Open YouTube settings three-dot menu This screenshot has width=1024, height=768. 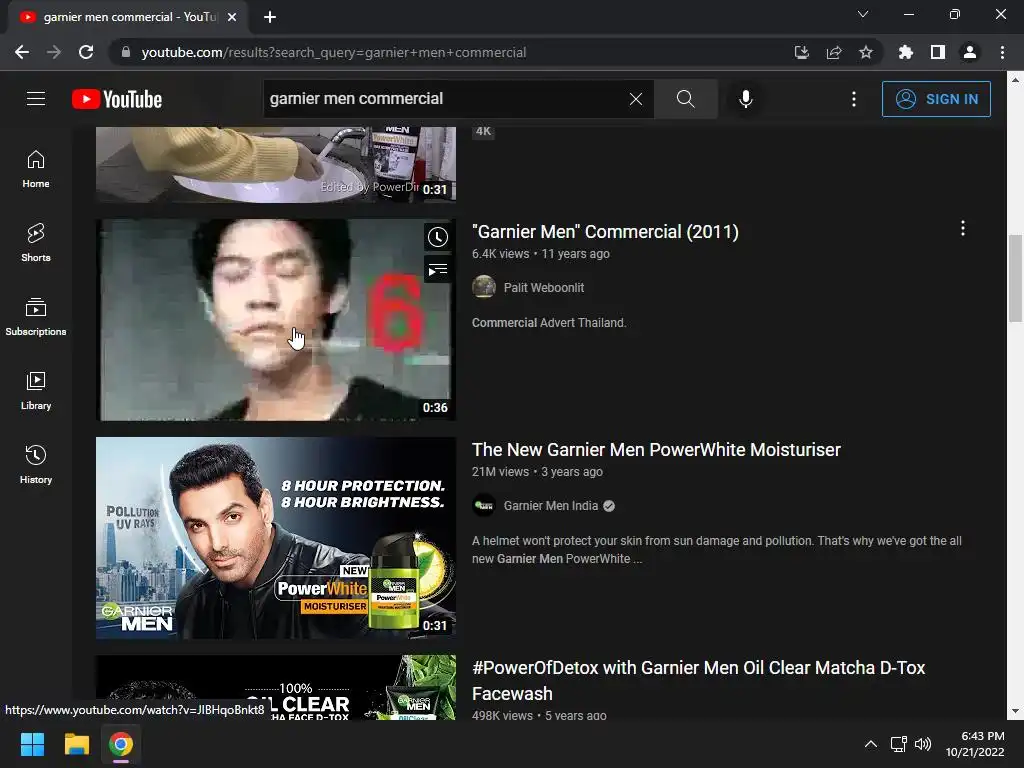(854, 99)
